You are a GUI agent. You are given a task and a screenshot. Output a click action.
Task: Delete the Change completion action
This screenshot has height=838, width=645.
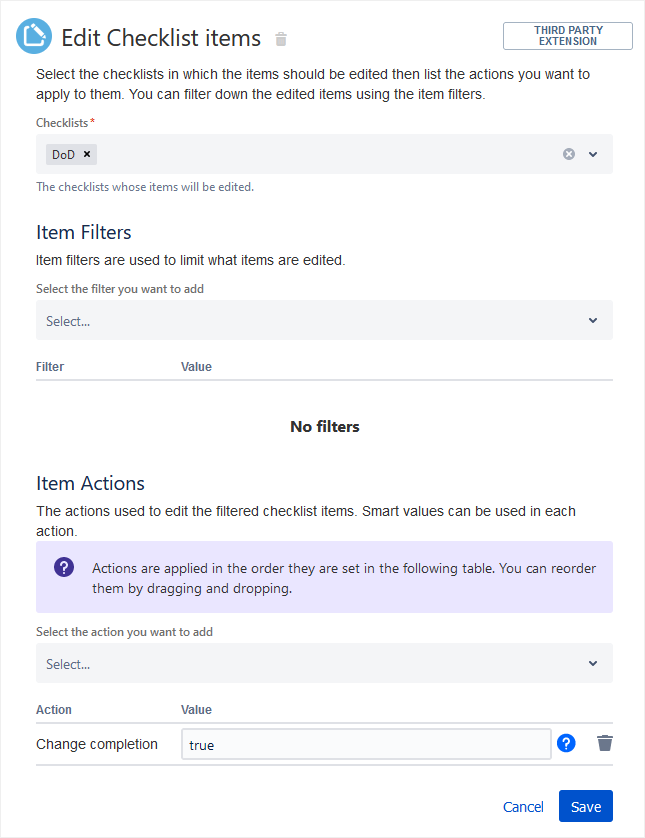tap(605, 743)
